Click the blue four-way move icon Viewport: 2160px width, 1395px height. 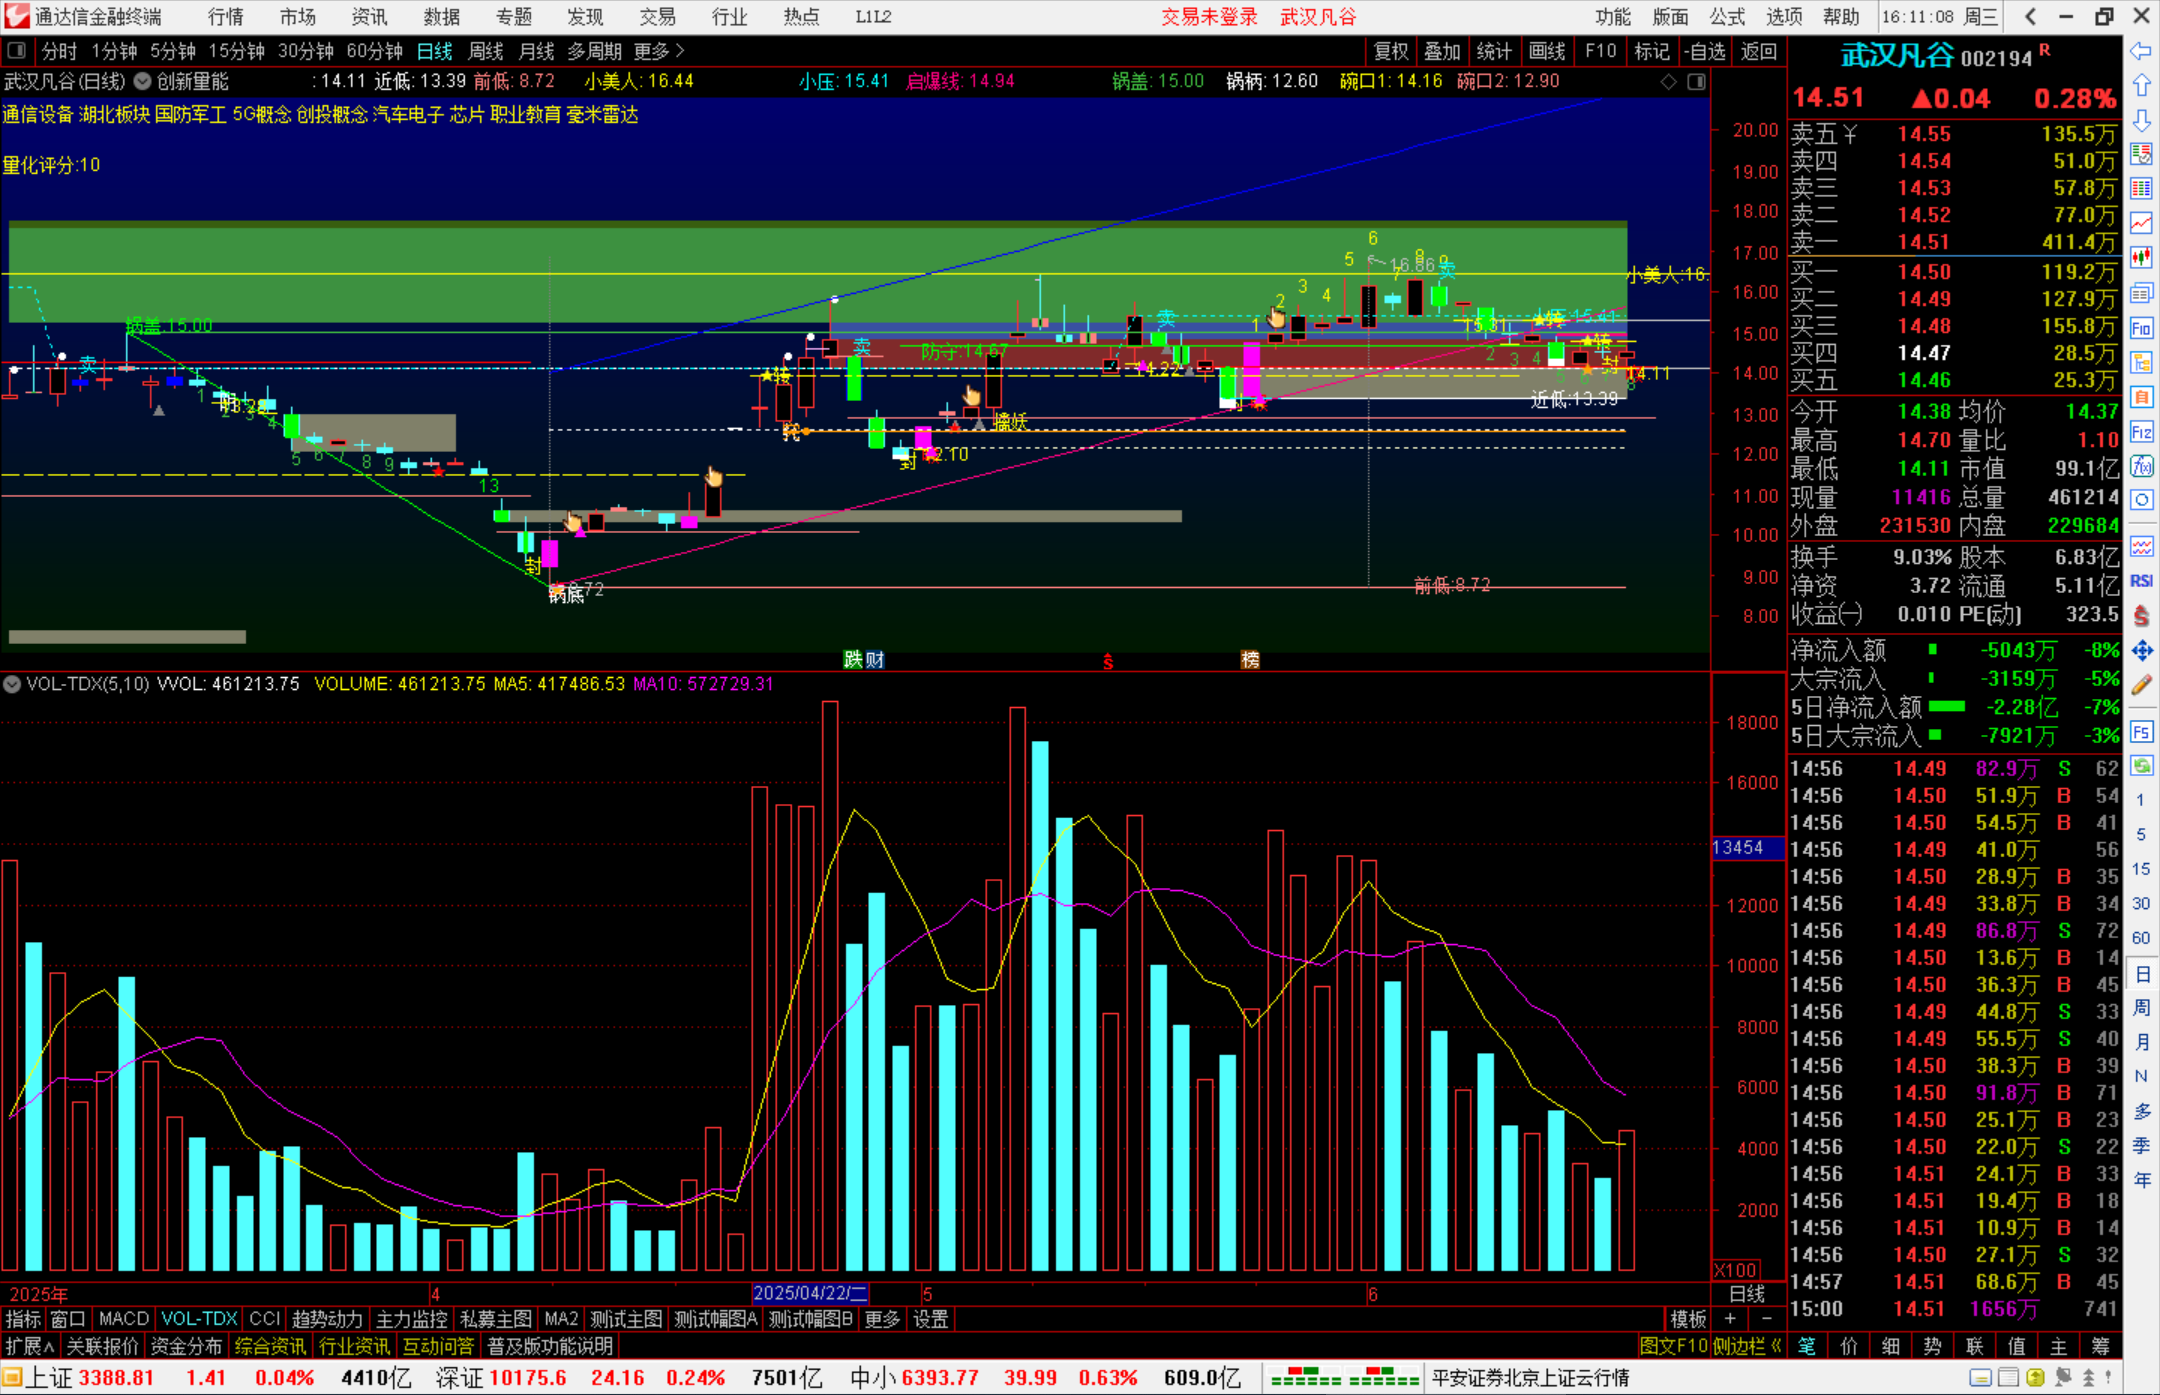coord(2141,651)
